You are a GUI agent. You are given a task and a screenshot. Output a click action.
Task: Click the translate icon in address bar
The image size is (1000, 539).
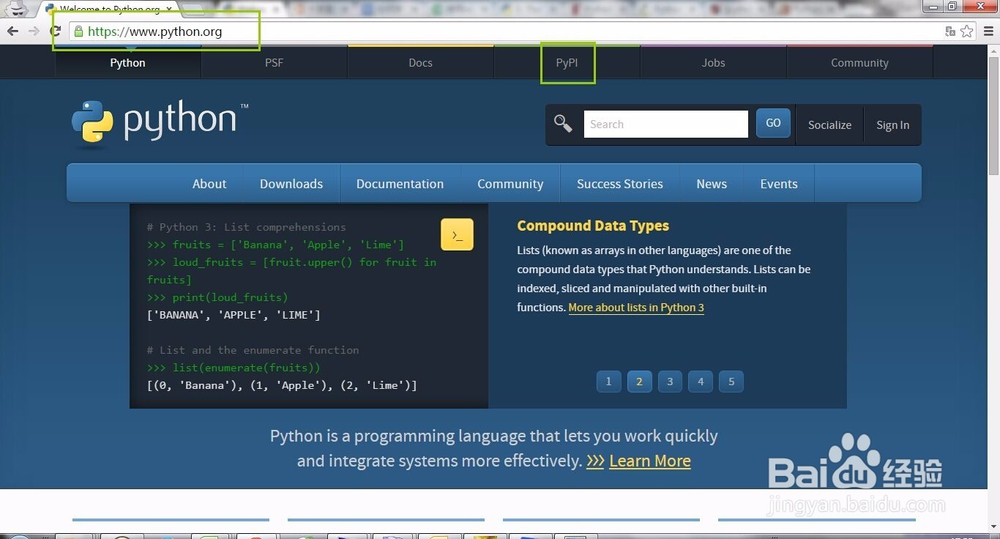[x=950, y=31]
